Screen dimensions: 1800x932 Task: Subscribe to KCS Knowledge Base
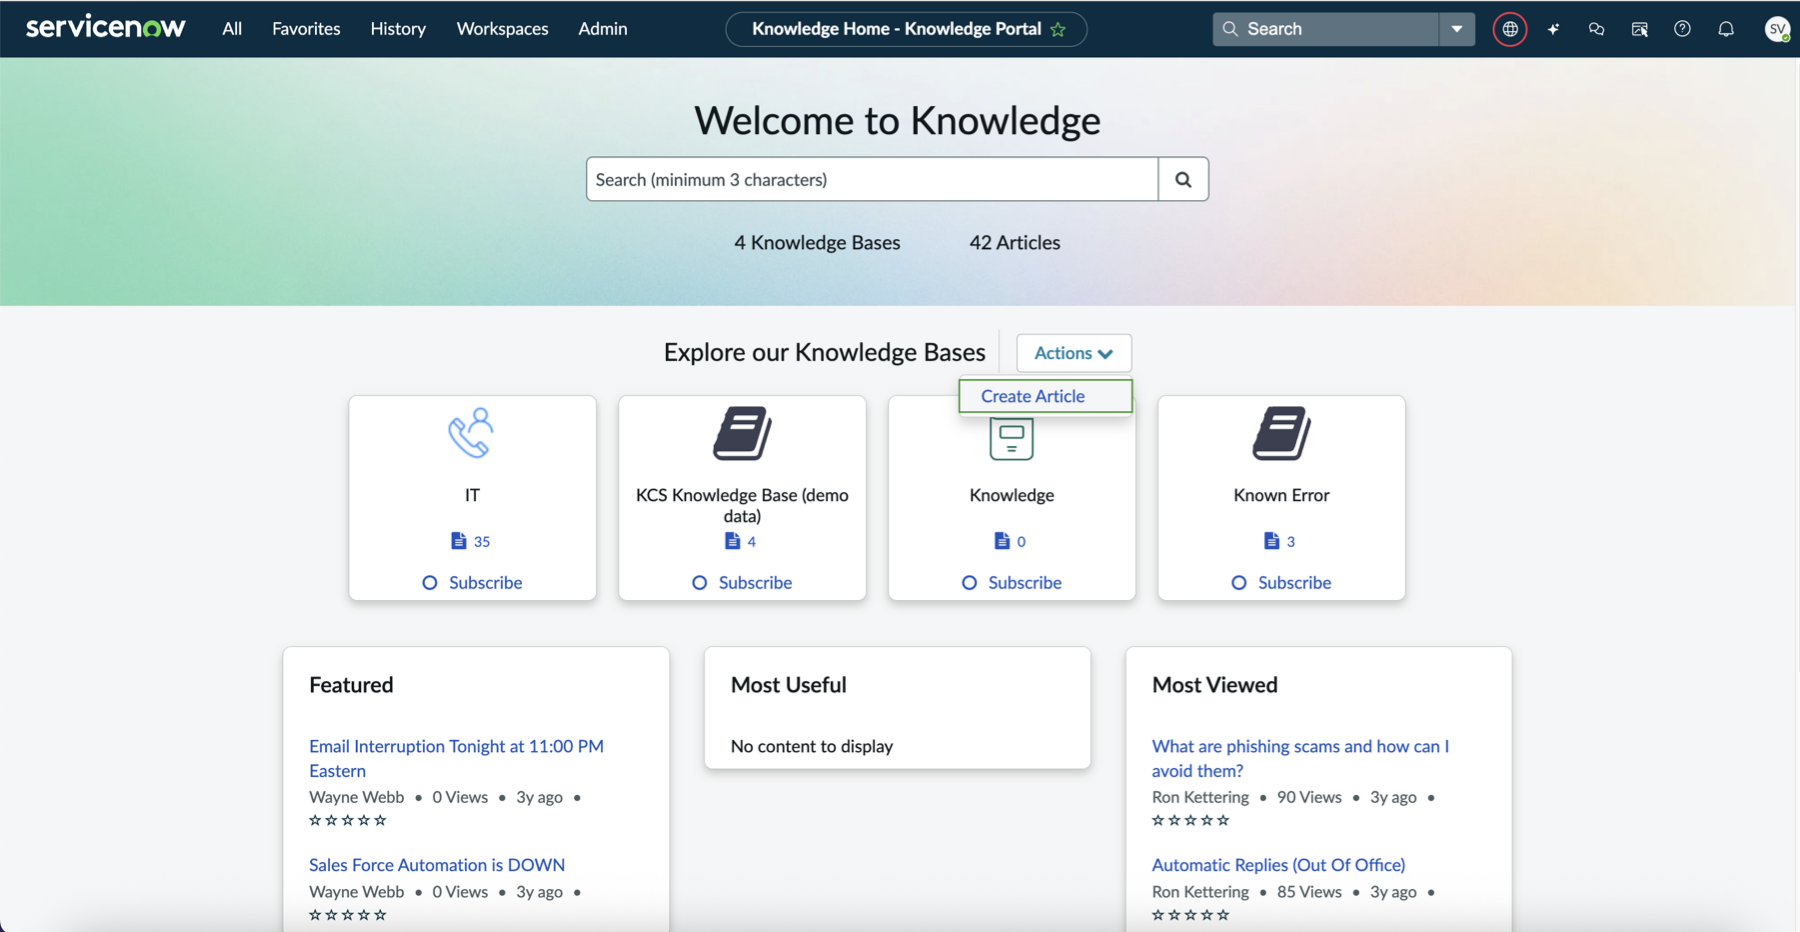[x=742, y=582]
